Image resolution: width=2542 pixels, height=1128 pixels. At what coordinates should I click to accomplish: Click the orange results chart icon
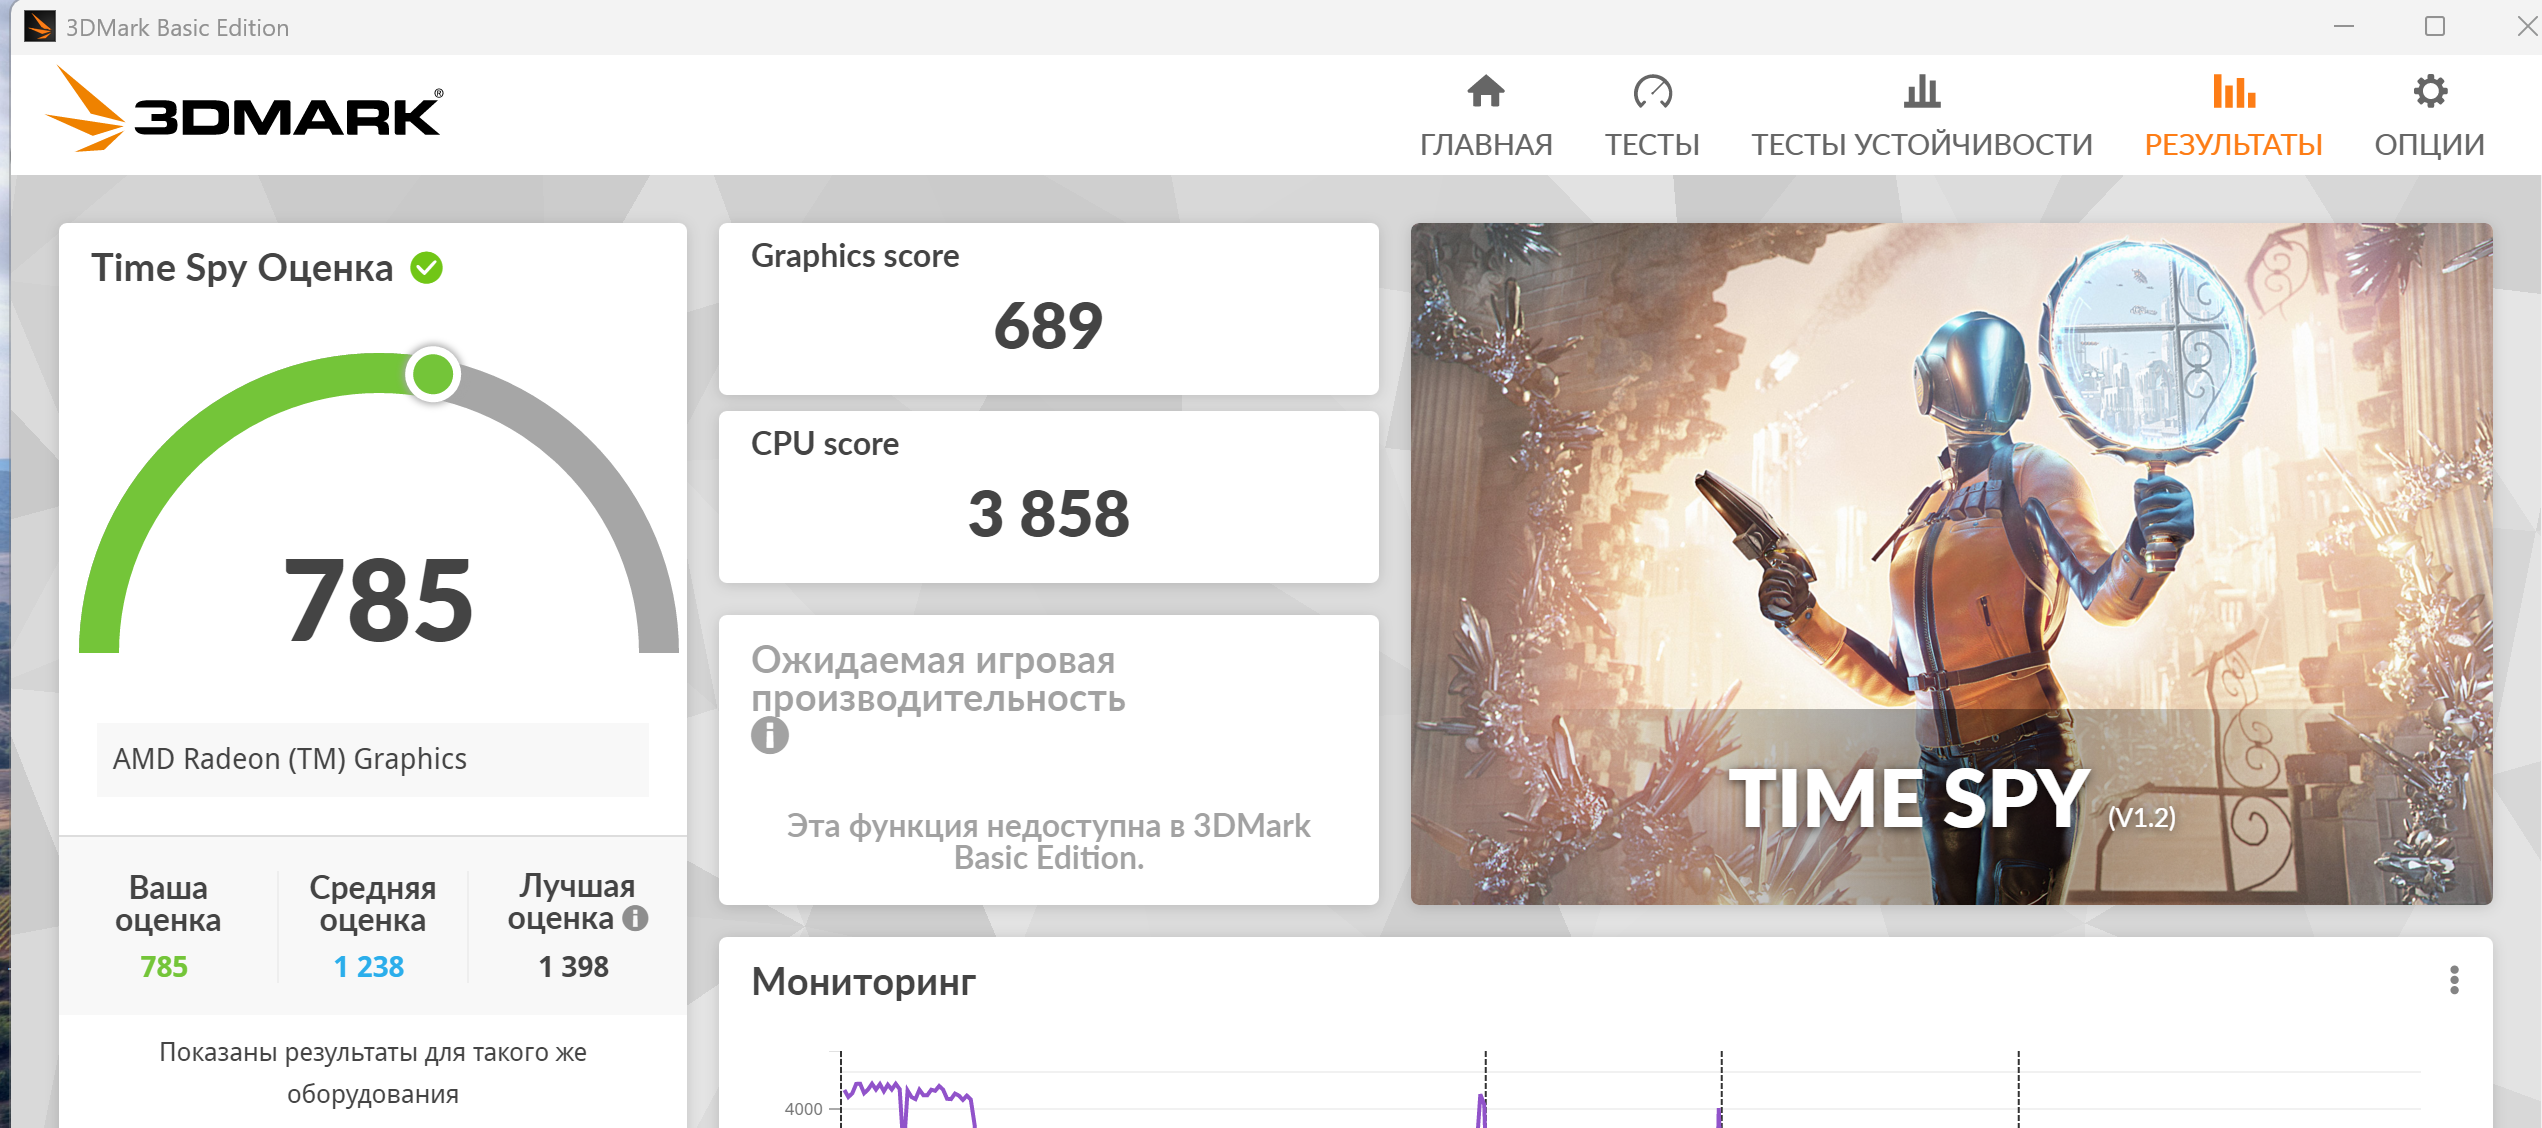(x=2233, y=92)
